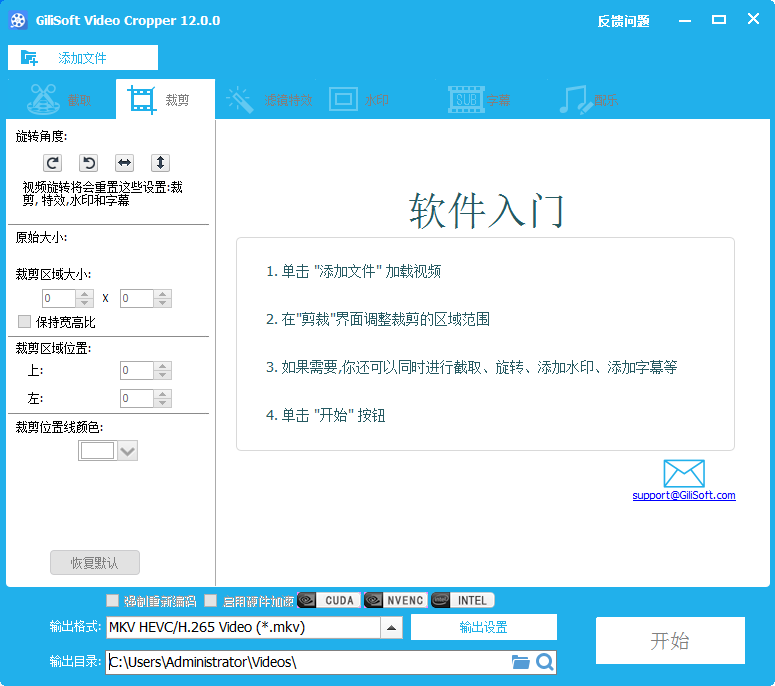The image size is (775, 686).
Task: Flip video vertically
Action: [x=160, y=163]
